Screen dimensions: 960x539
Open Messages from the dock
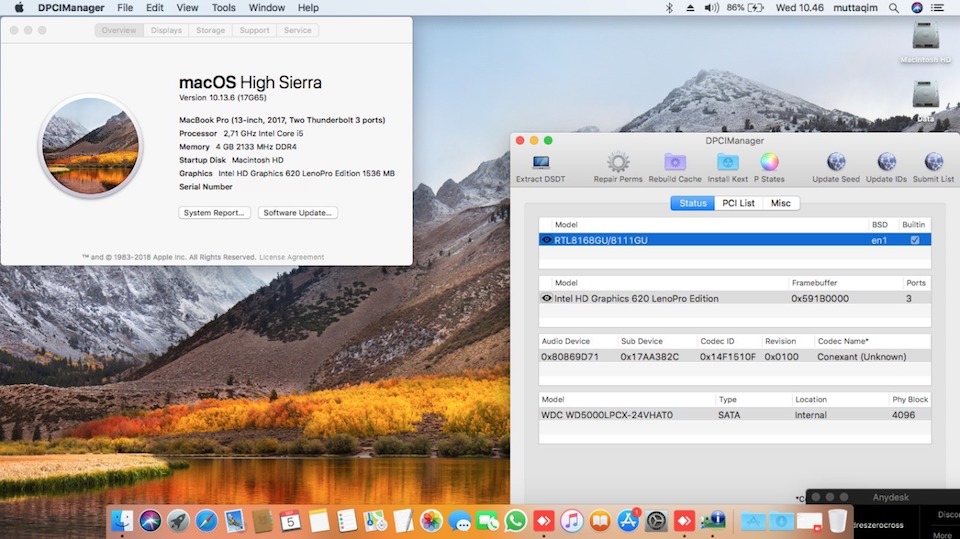tap(459, 521)
